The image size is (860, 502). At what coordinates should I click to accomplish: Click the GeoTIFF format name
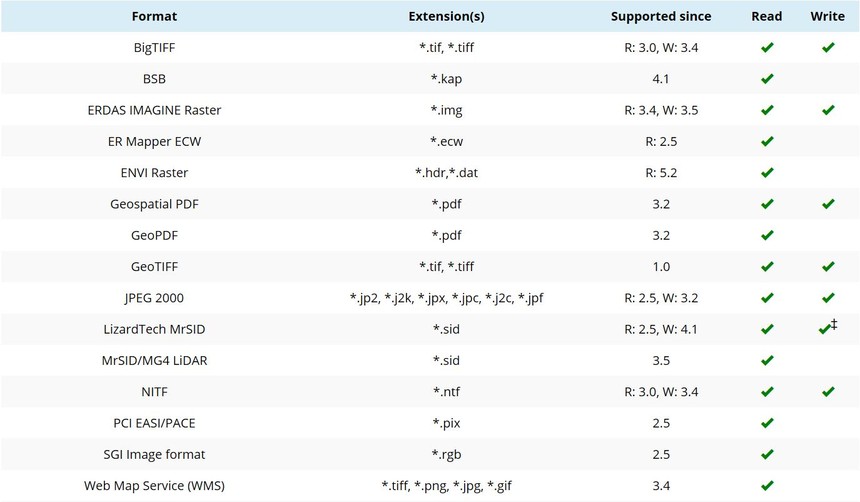coord(154,266)
